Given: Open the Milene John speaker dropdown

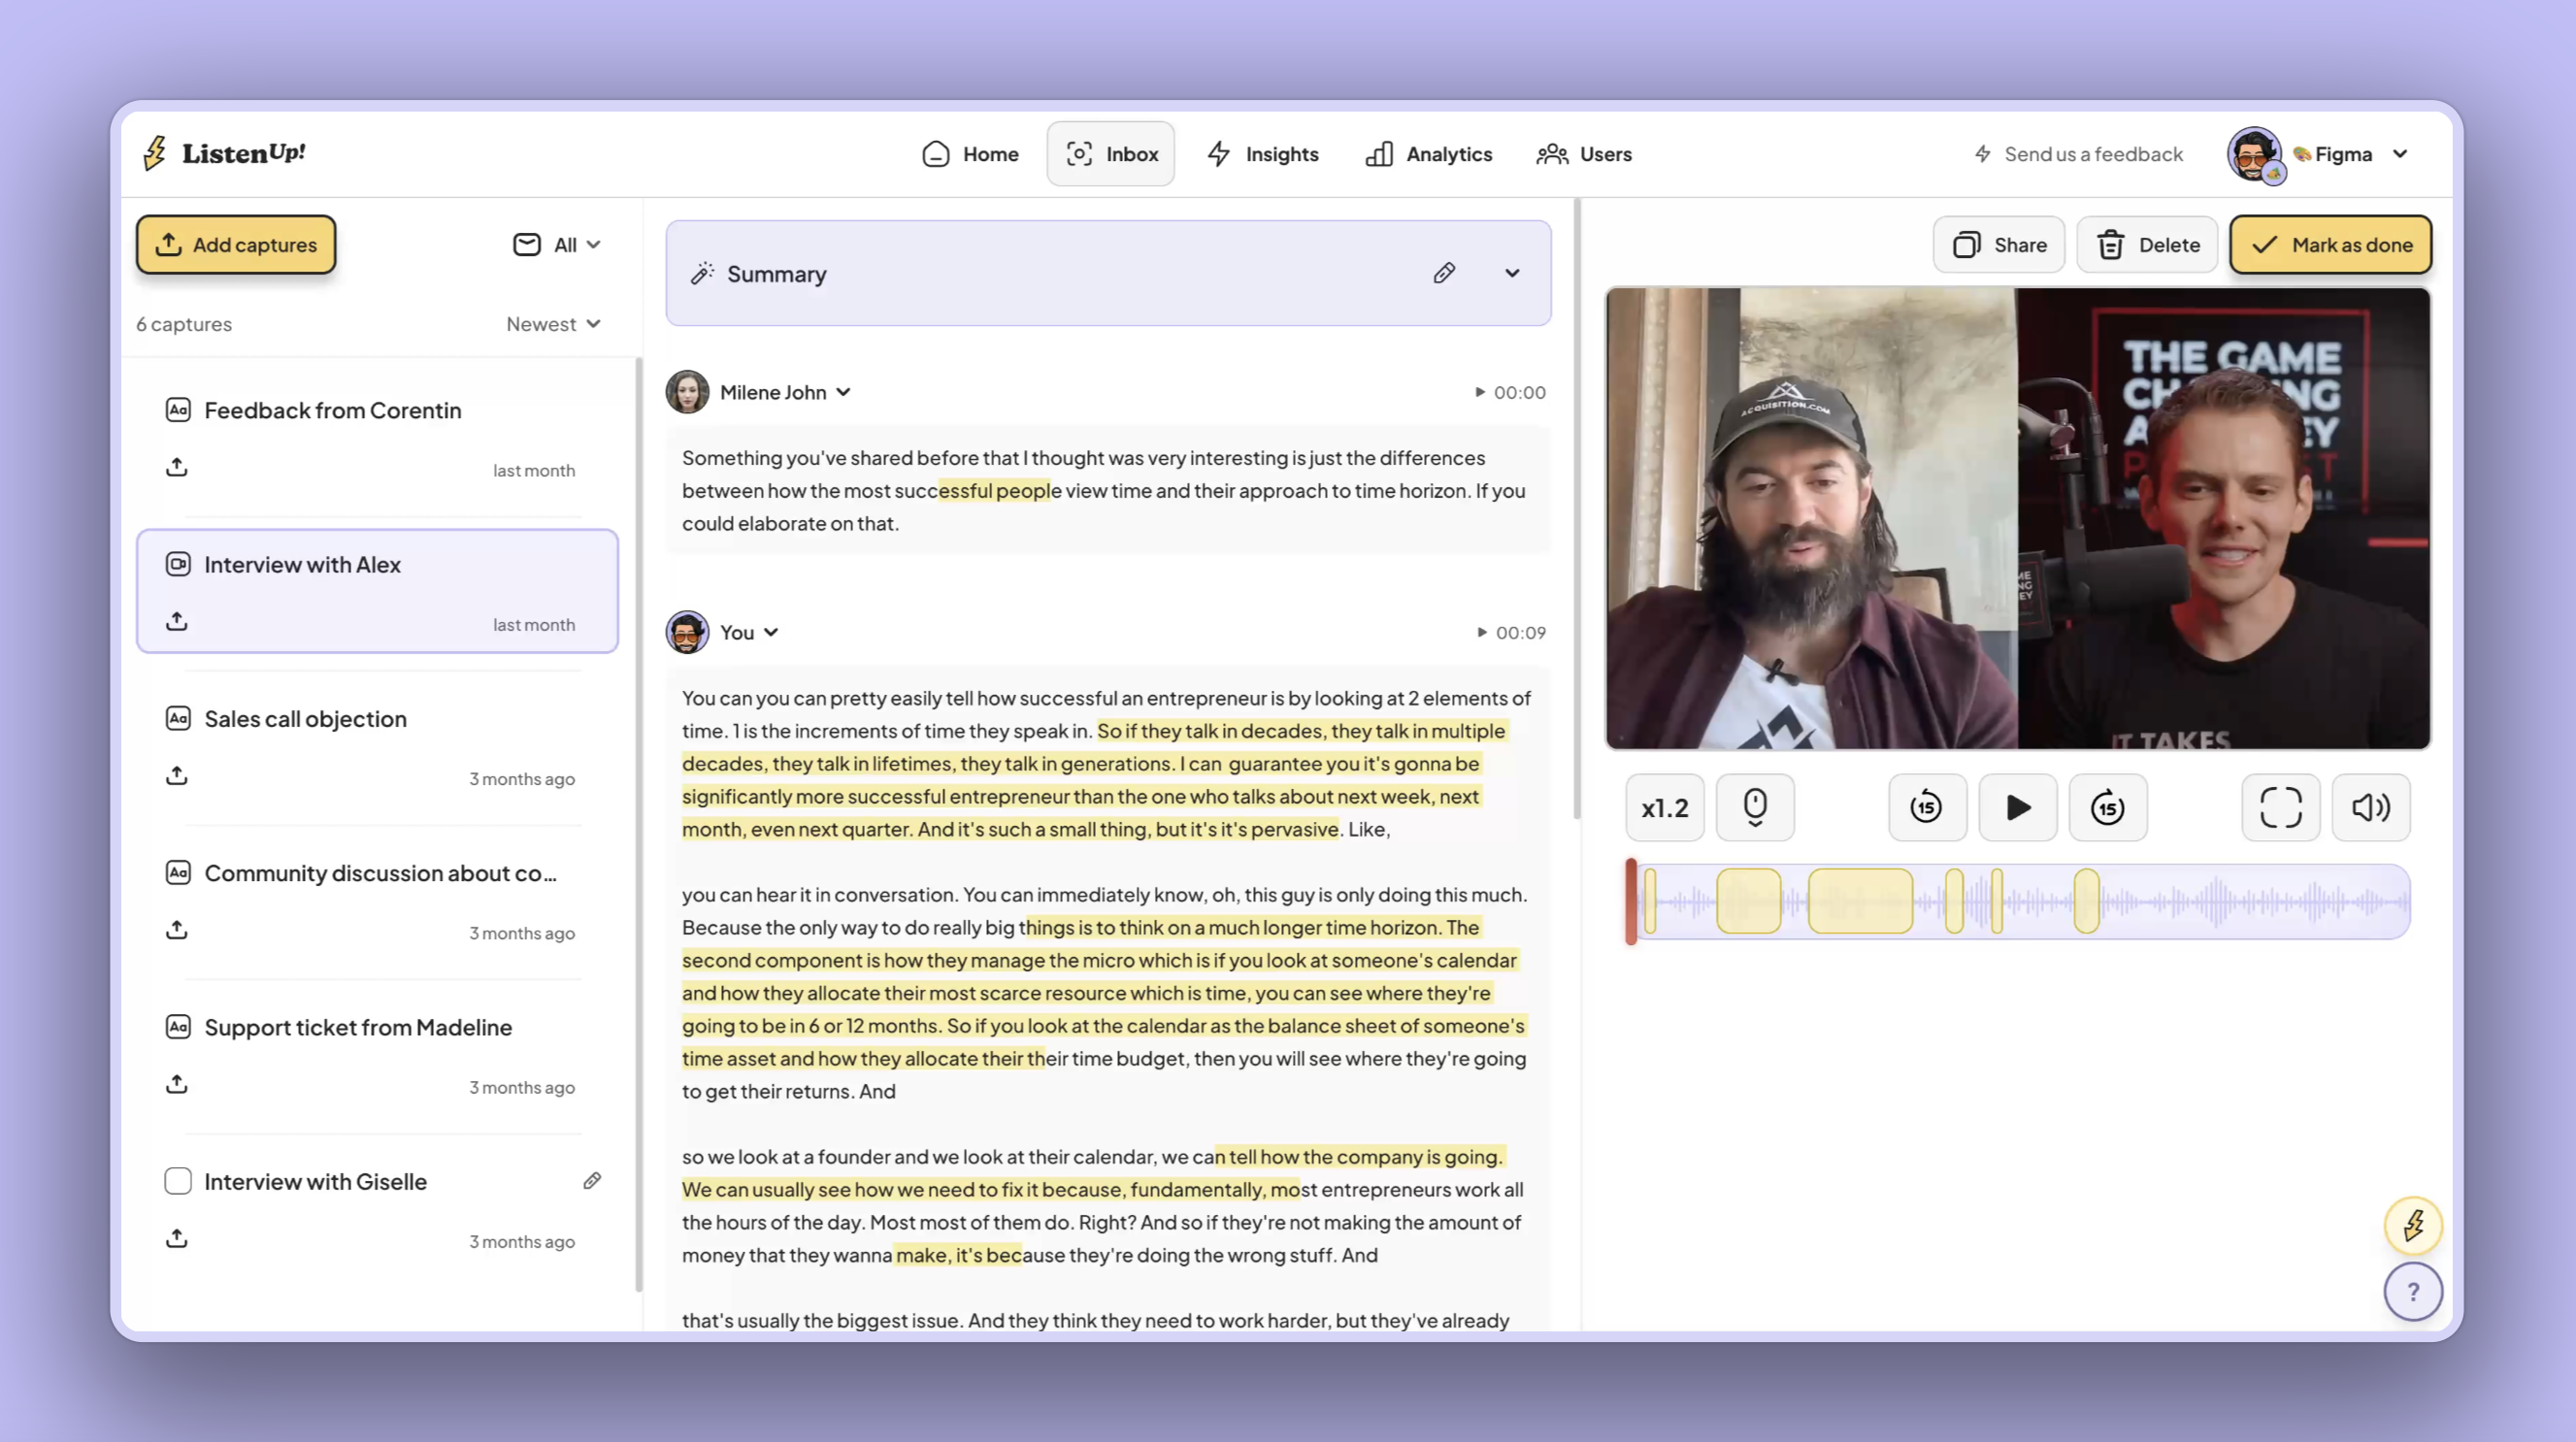Looking at the screenshot, I should pyautogui.click(x=843, y=392).
